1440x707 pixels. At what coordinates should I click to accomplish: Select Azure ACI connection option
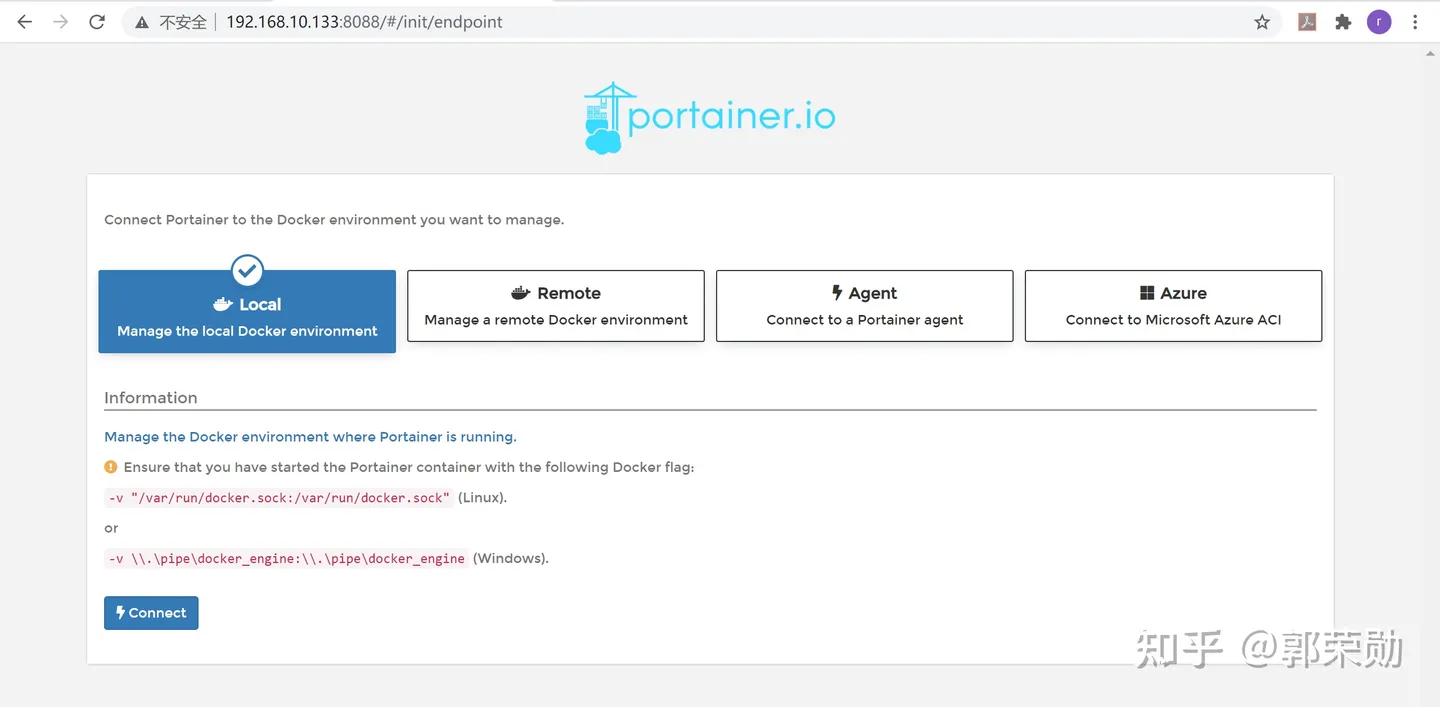1174,306
